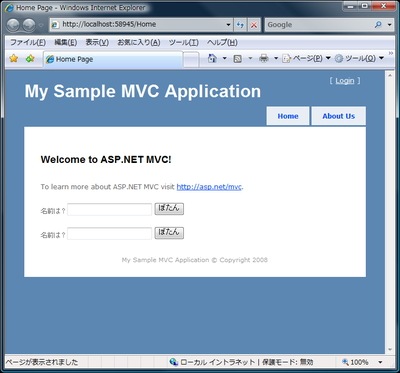Screen dimensions: 400x373
Task: Open the zoom level dropdown arrow
Action: tap(380, 362)
